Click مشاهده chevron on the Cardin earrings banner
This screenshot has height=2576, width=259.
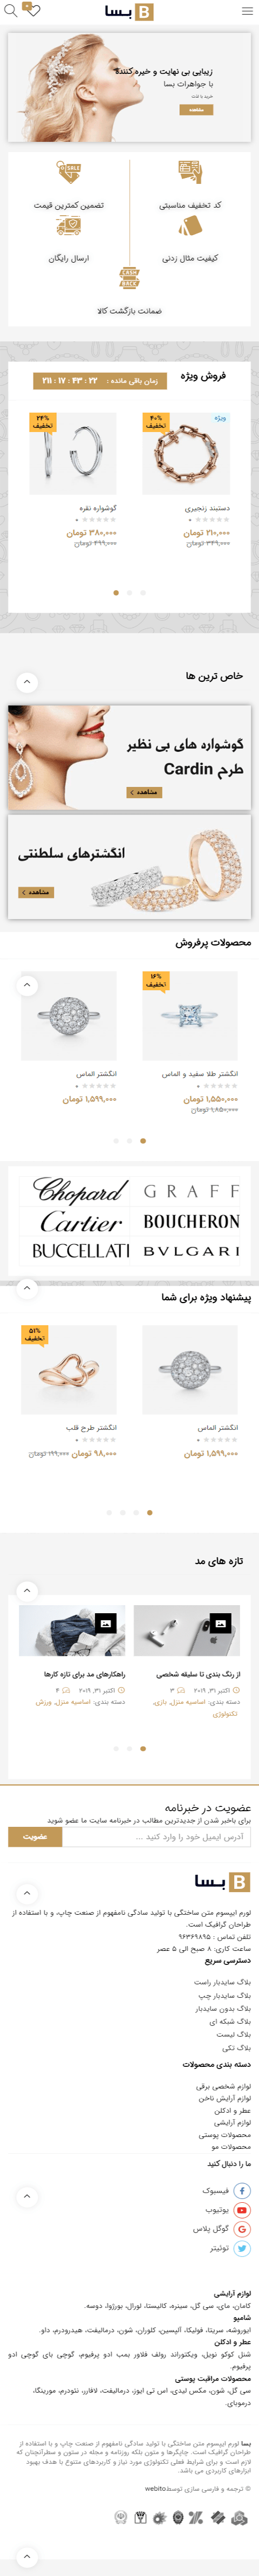pos(145,792)
